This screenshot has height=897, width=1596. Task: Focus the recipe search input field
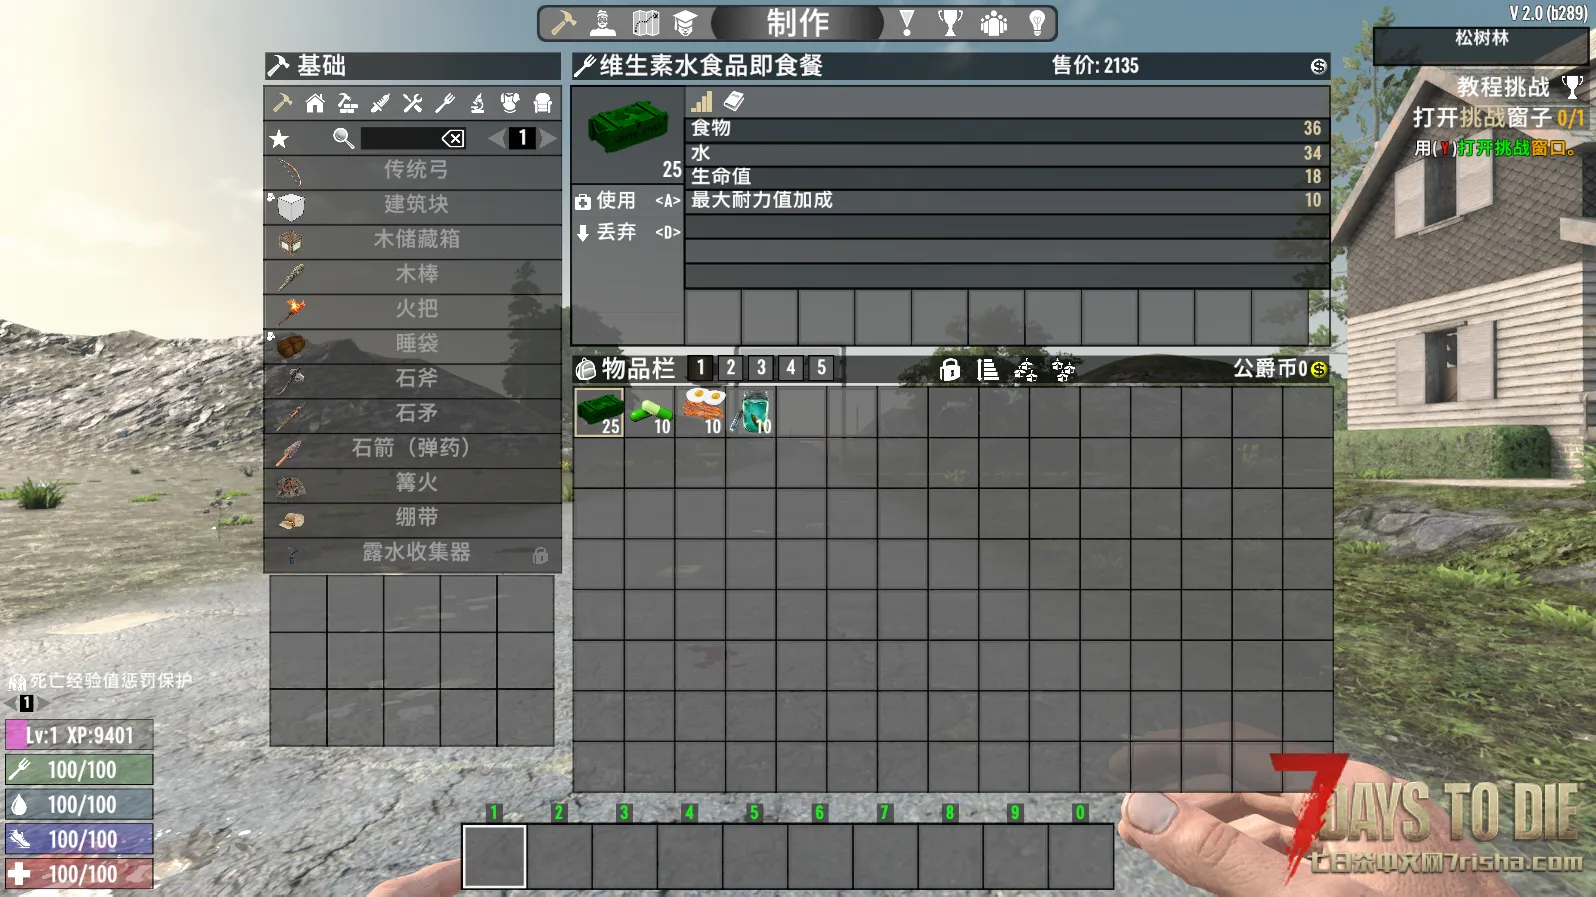[x=401, y=138]
